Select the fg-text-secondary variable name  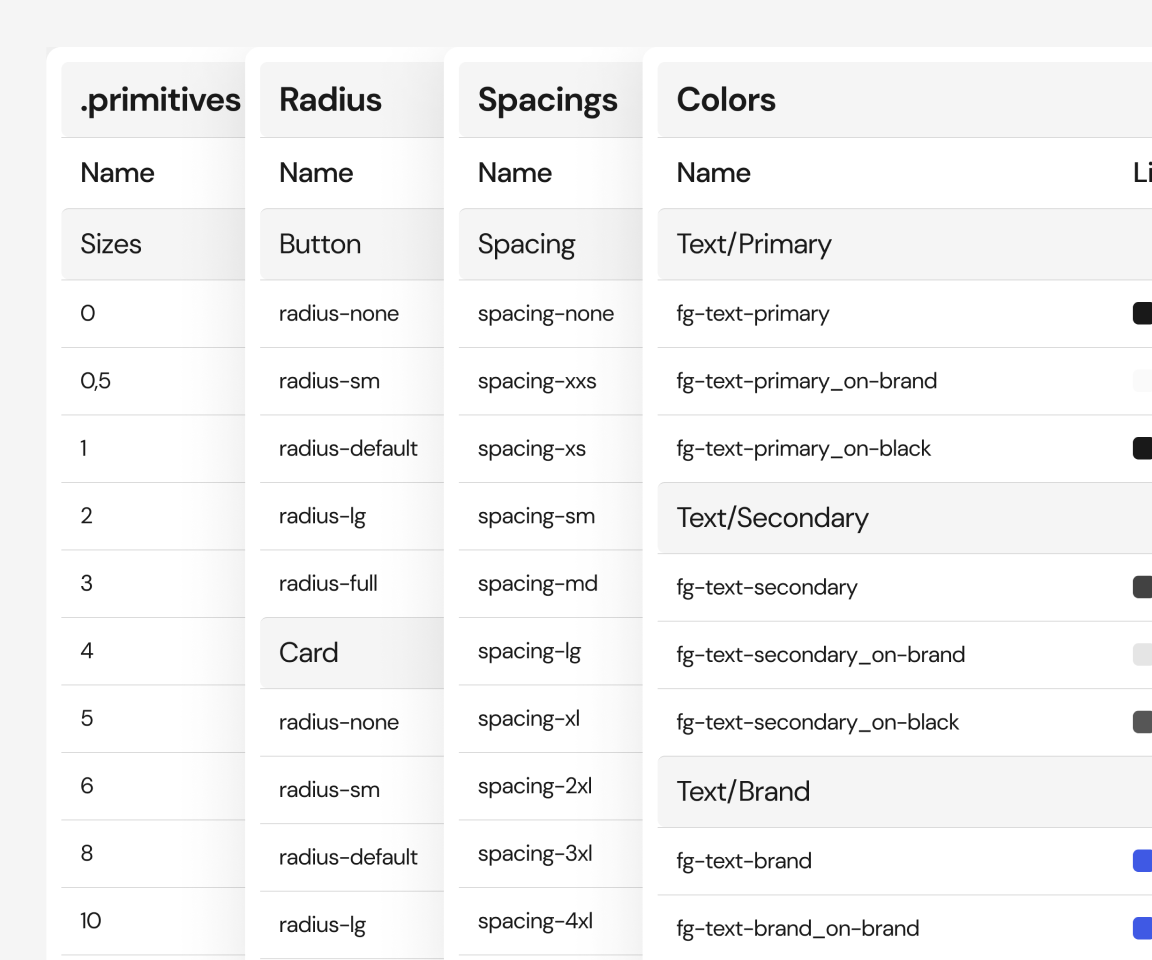click(767, 588)
